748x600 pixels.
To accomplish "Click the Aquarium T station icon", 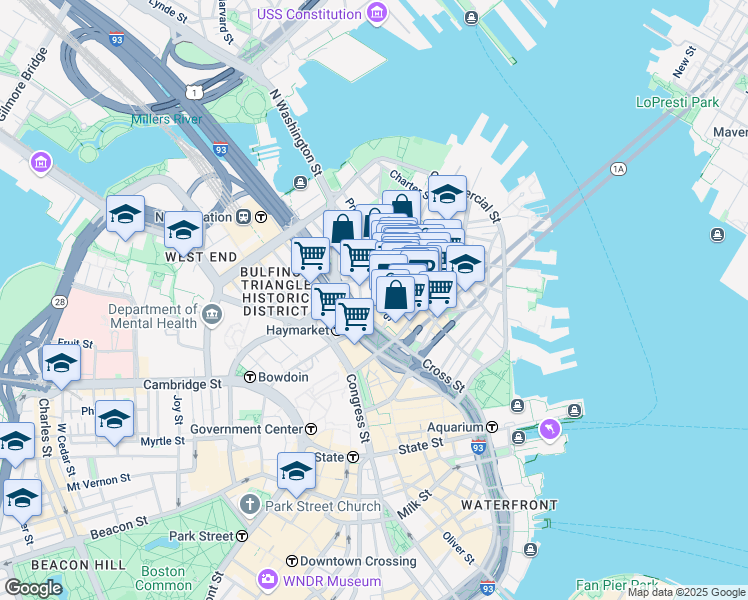I will (x=492, y=427).
